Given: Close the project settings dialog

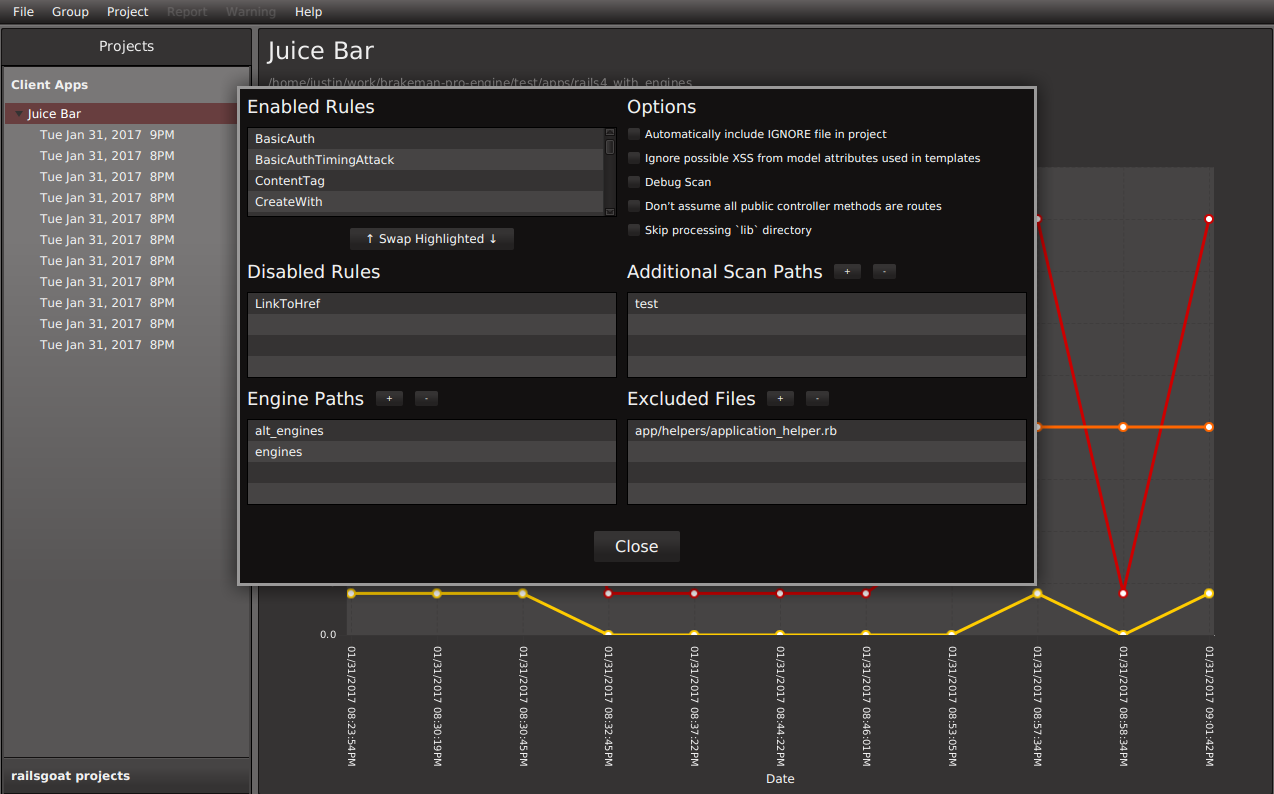Looking at the screenshot, I should [637, 547].
